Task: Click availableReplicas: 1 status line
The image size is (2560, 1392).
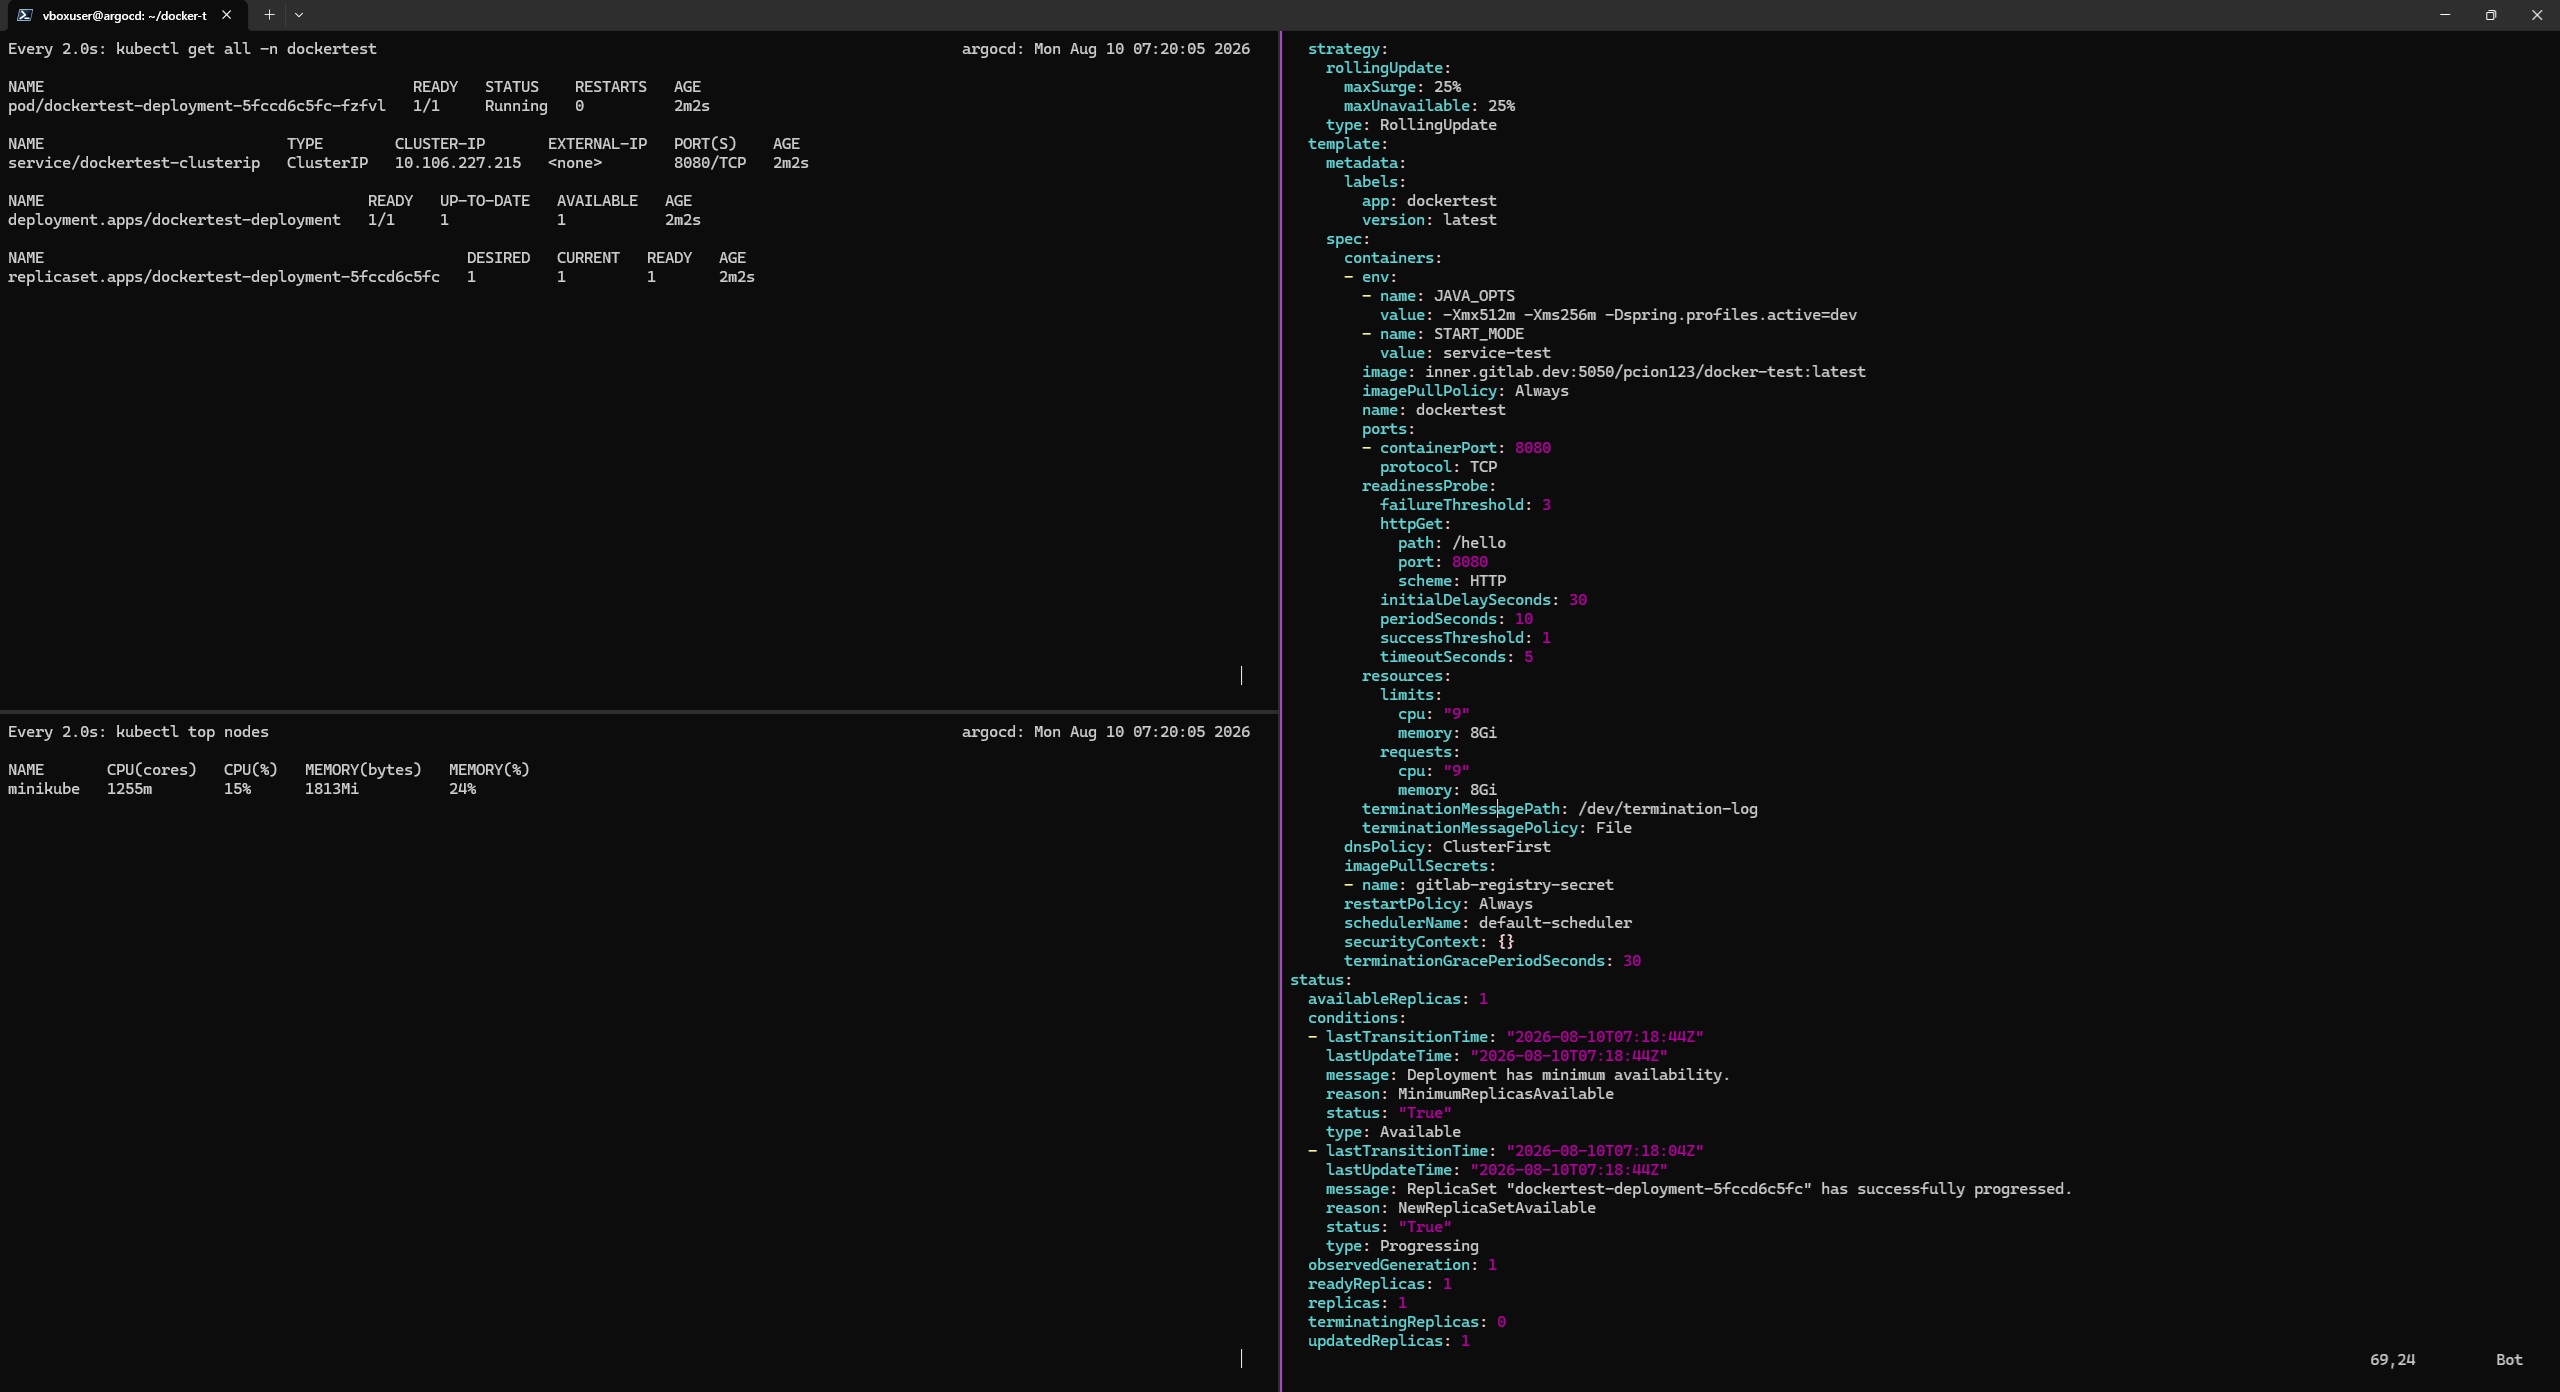Action: click(1398, 999)
